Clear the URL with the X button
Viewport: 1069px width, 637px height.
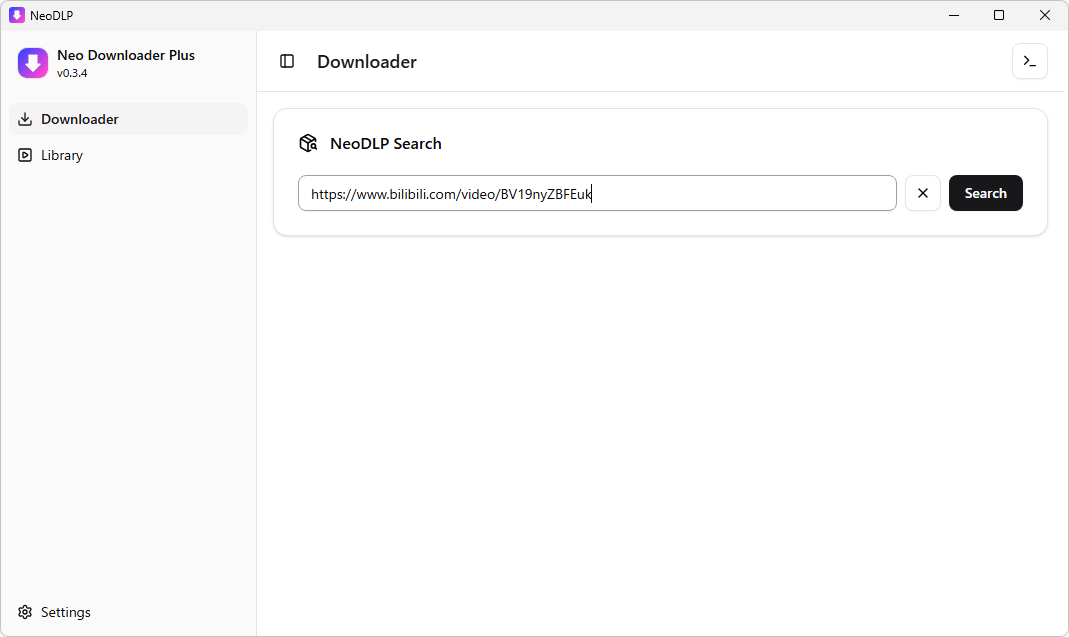(922, 193)
